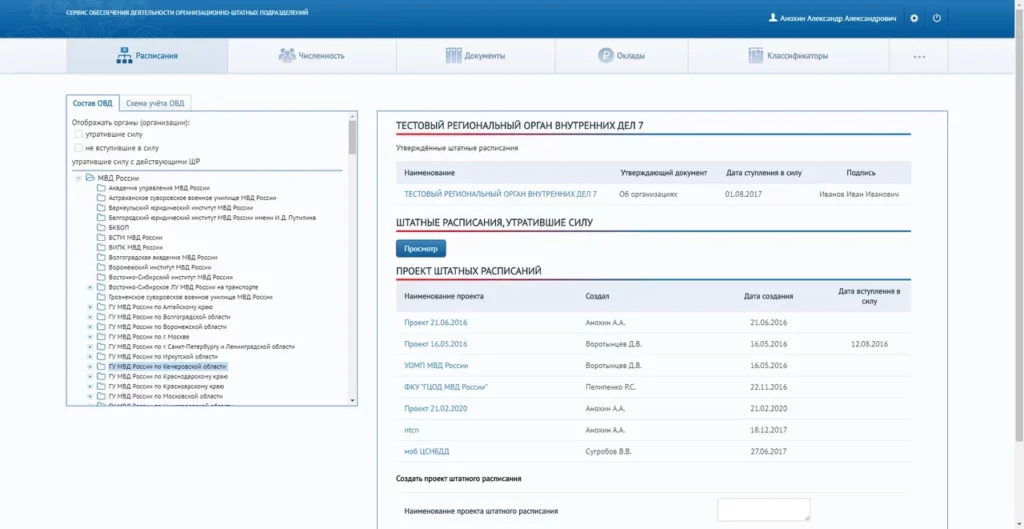Open the Расписания section icon

pos(123,56)
